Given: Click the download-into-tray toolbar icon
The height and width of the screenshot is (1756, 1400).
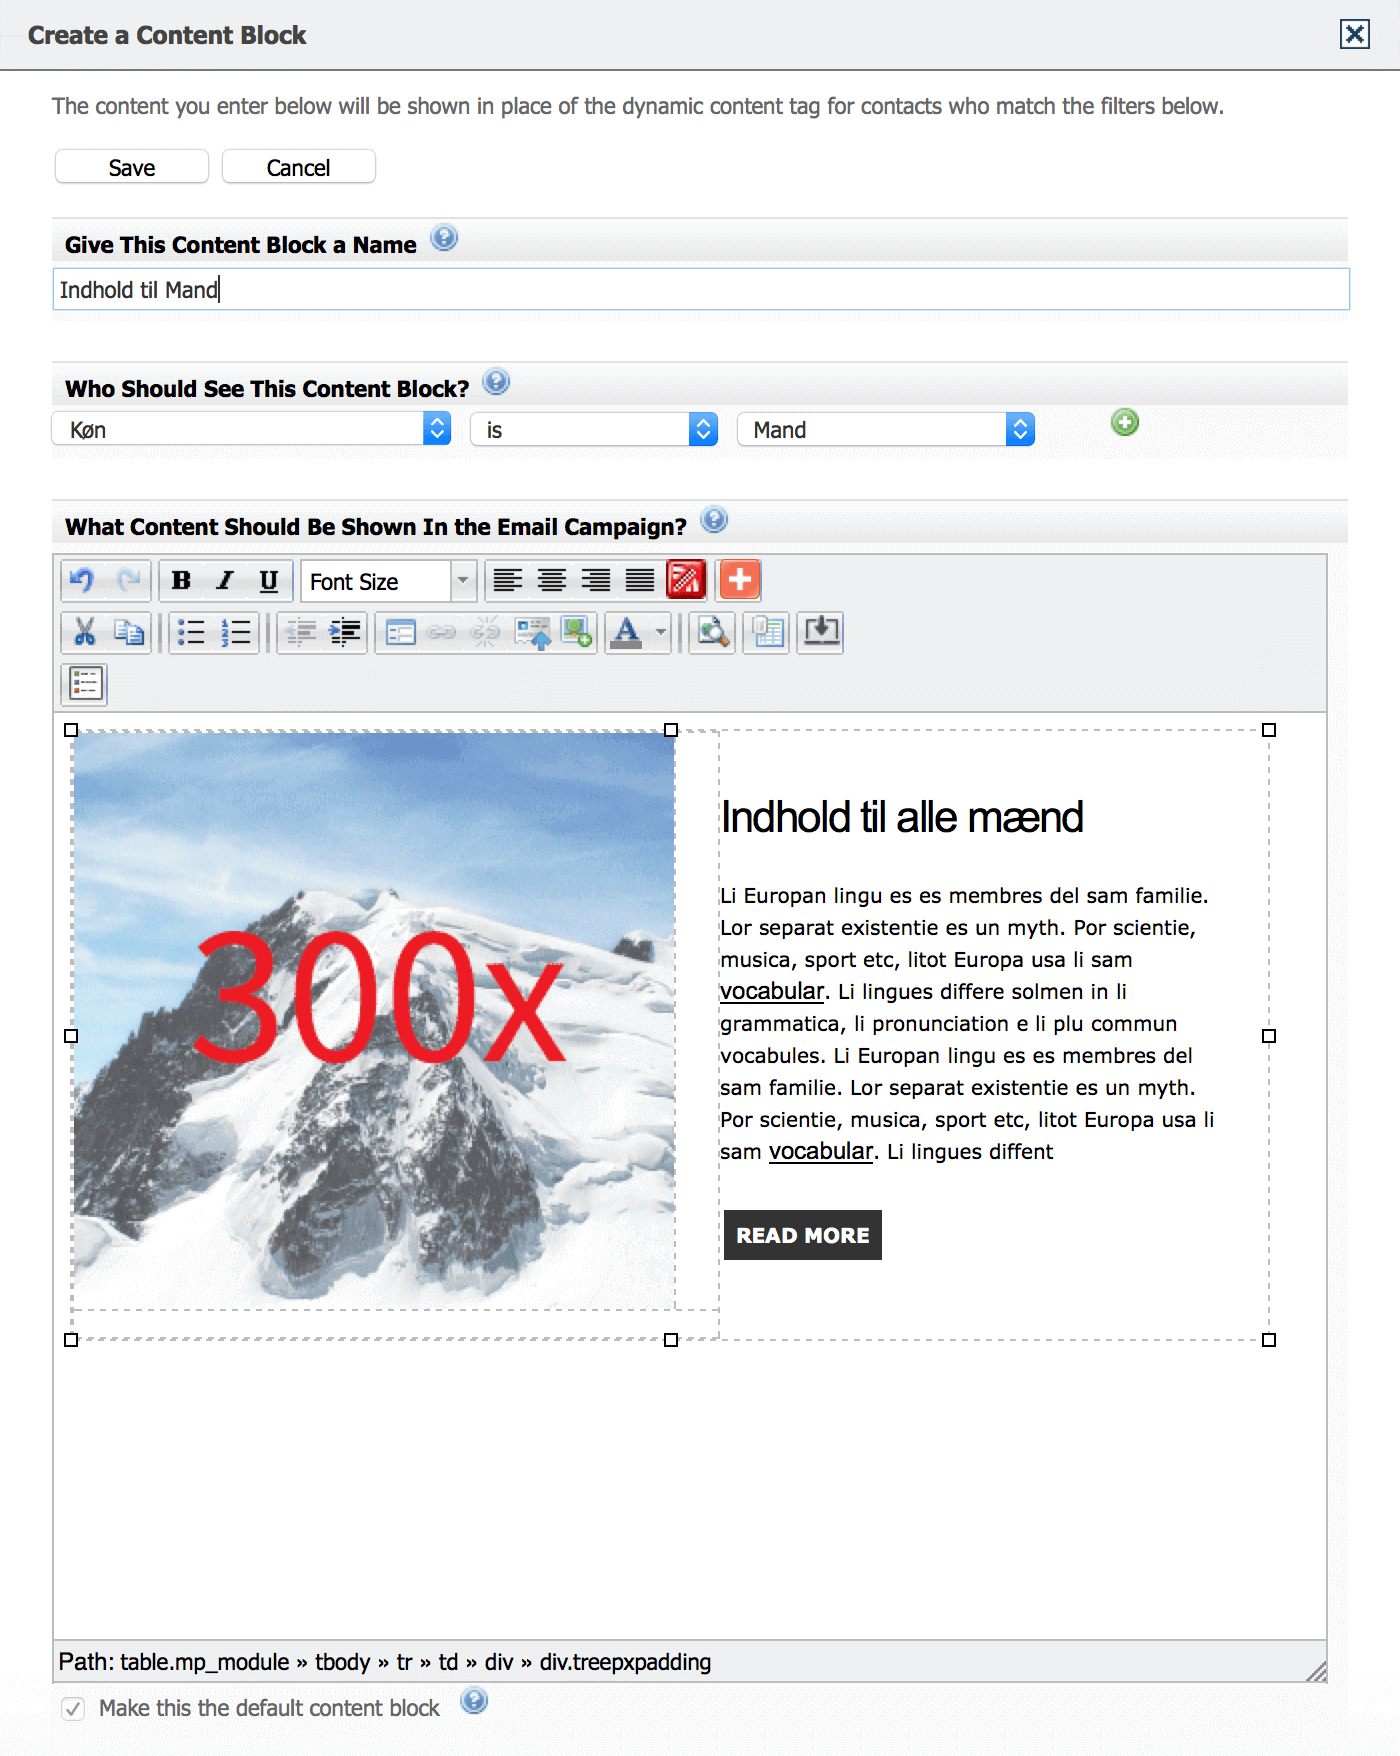Looking at the screenshot, I should [x=821, y=632].
